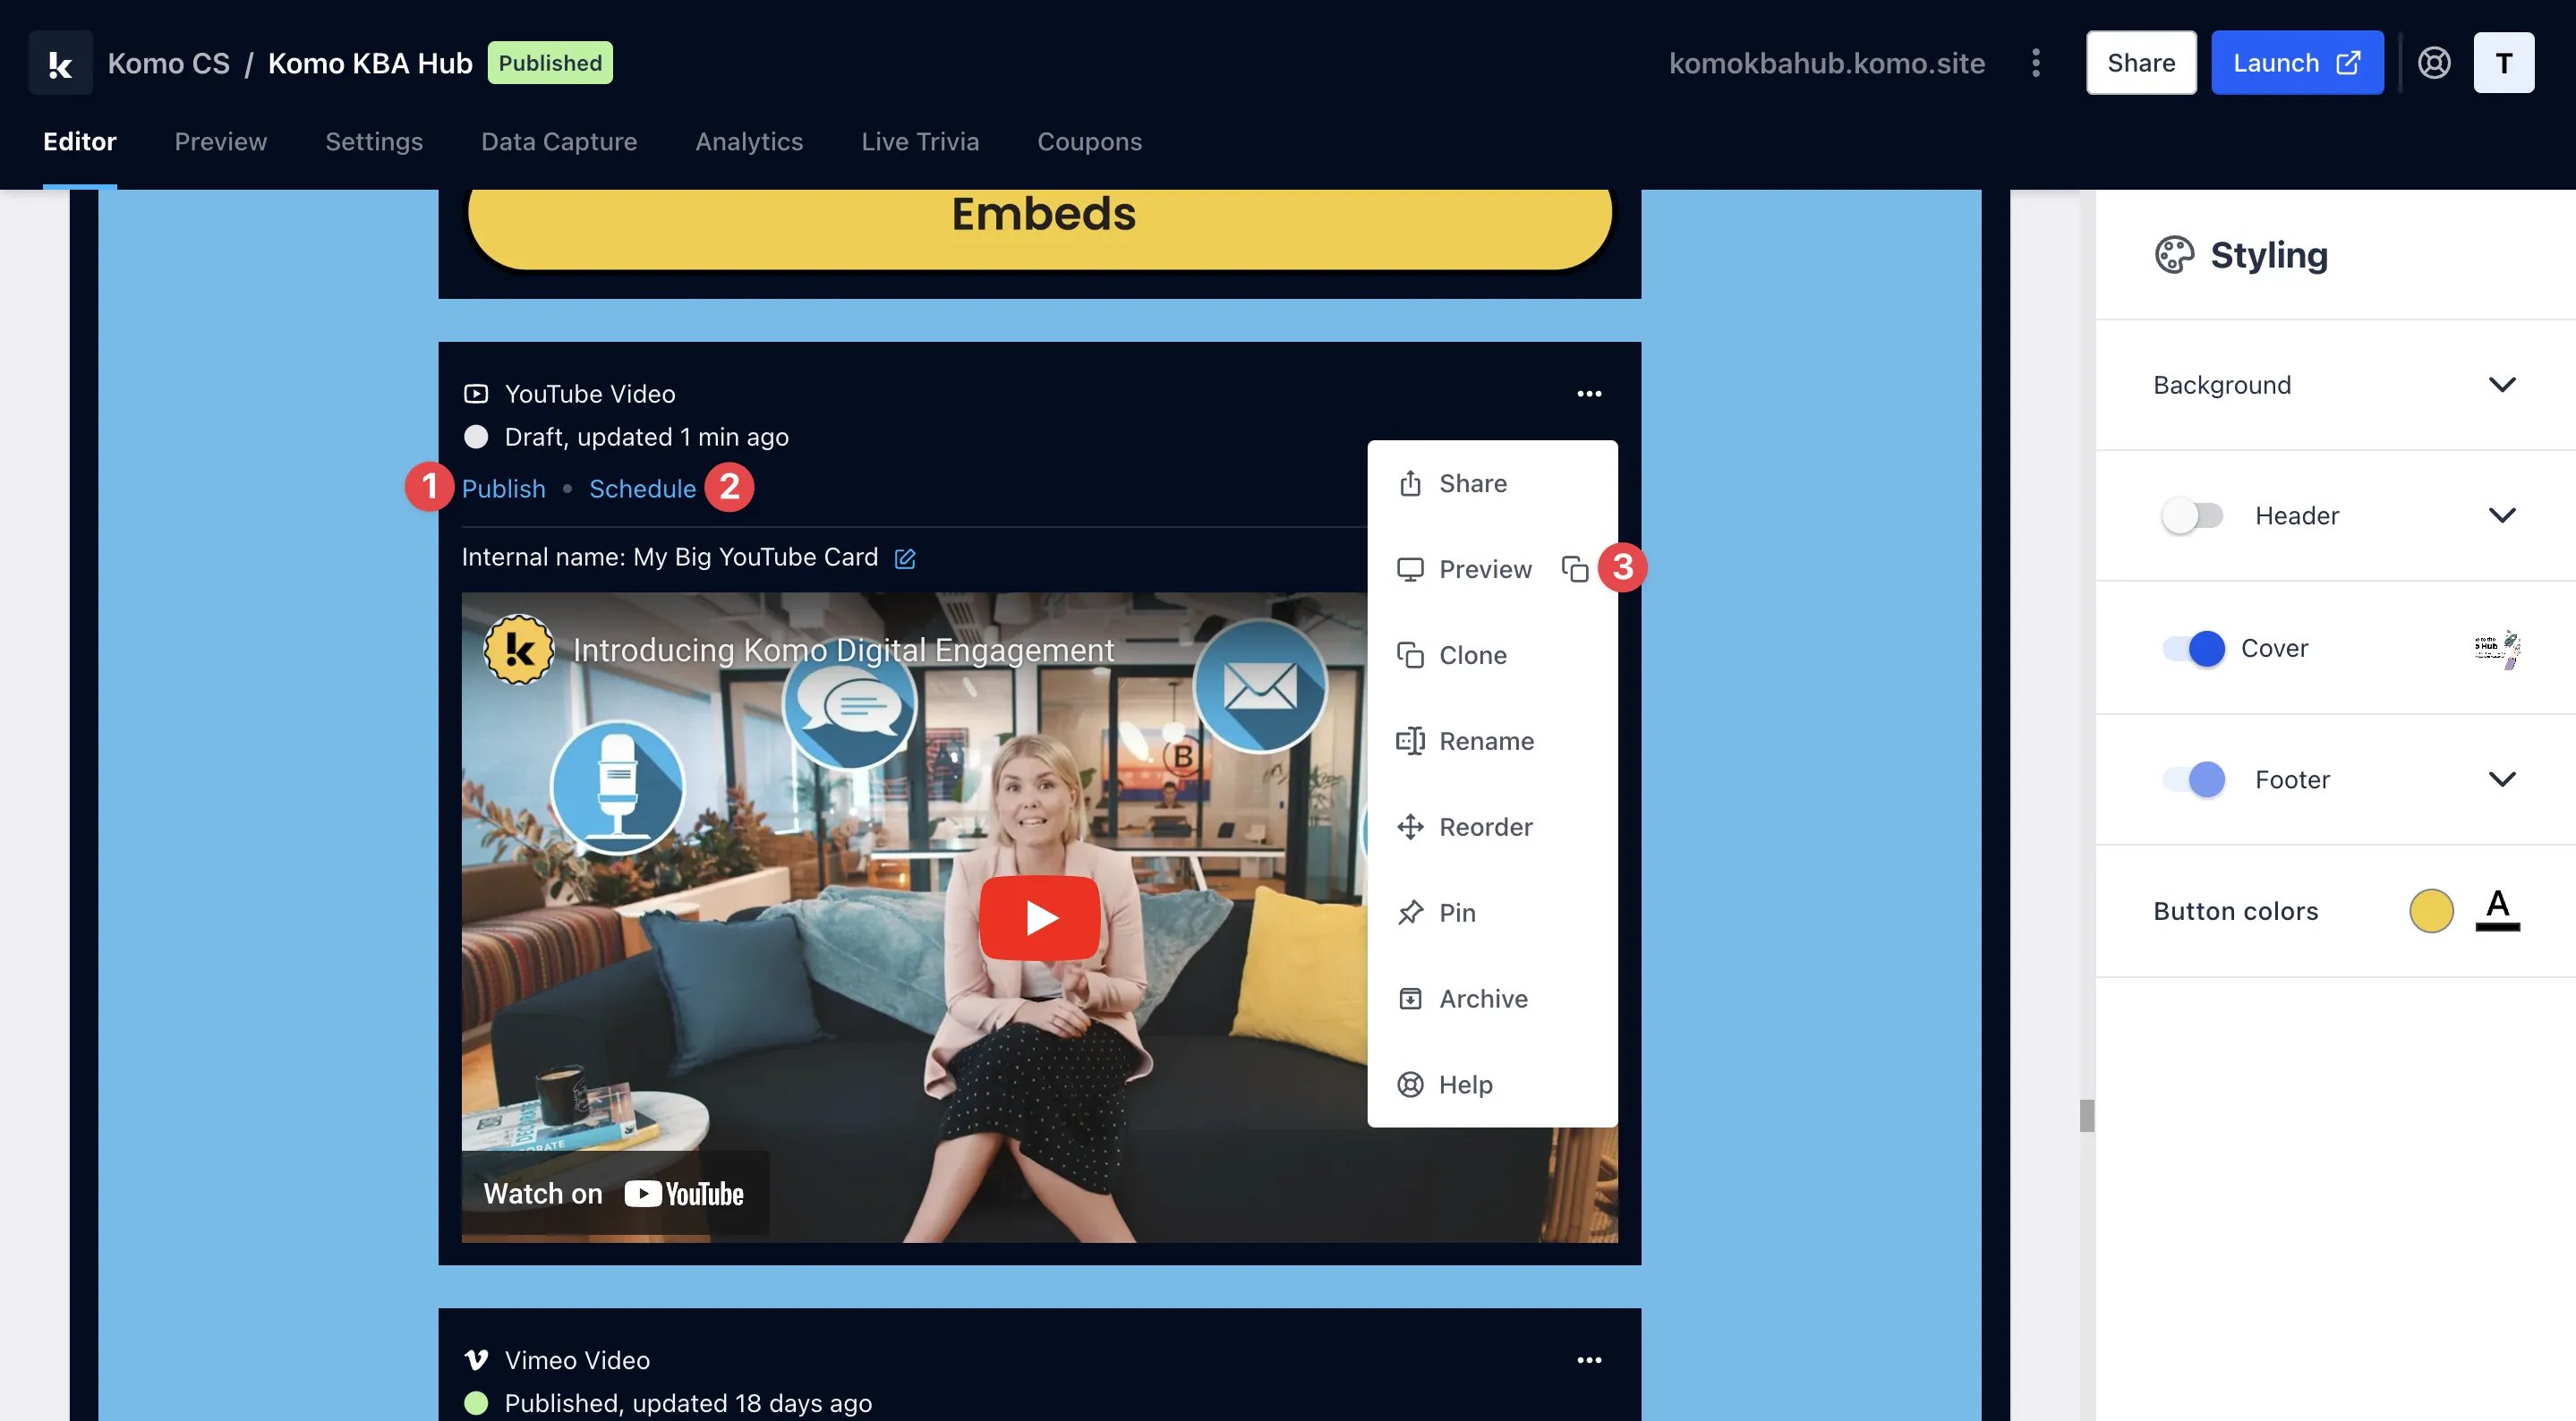Pin the card via menu

point(1491,913)
